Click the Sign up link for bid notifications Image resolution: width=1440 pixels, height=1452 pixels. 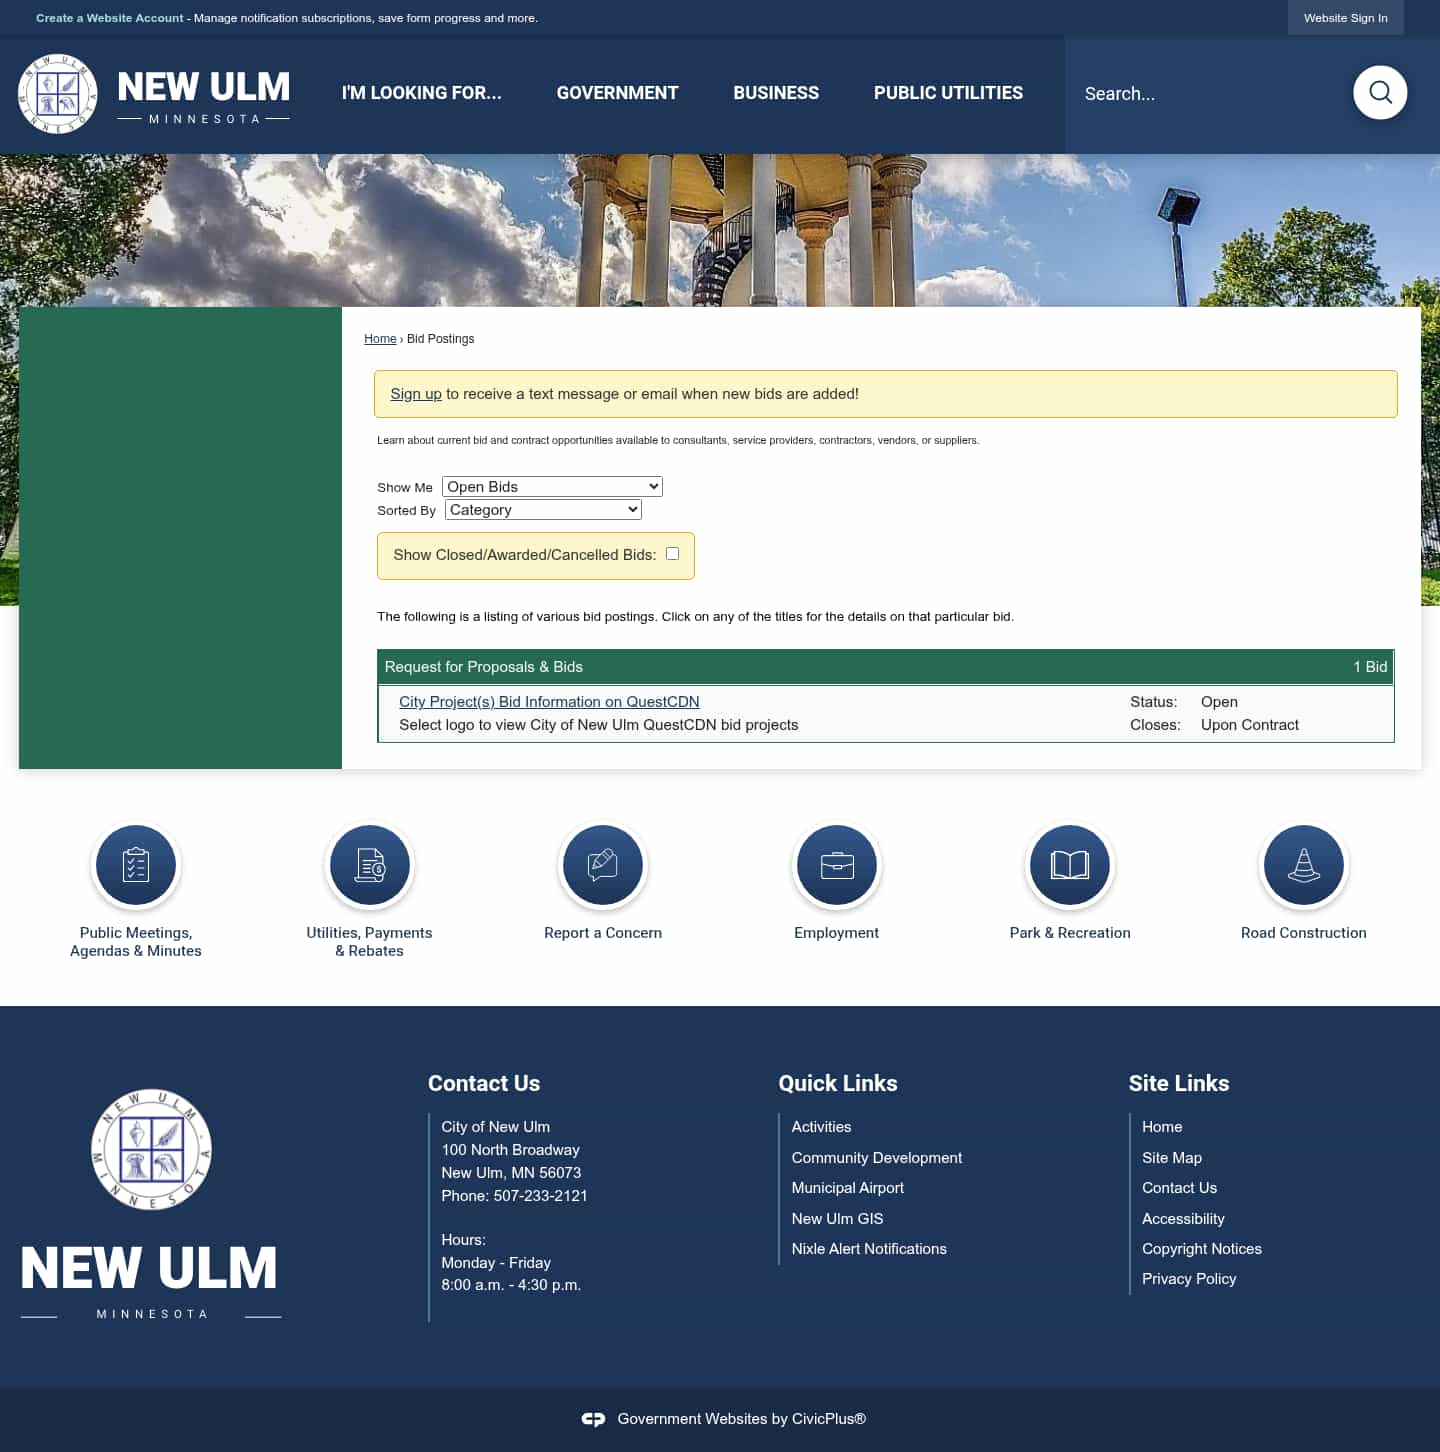416,394
